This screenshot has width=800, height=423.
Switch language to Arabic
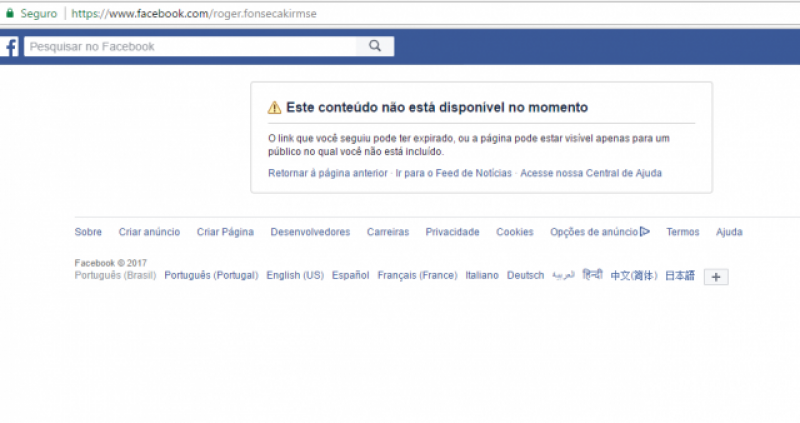pos(563,275)
